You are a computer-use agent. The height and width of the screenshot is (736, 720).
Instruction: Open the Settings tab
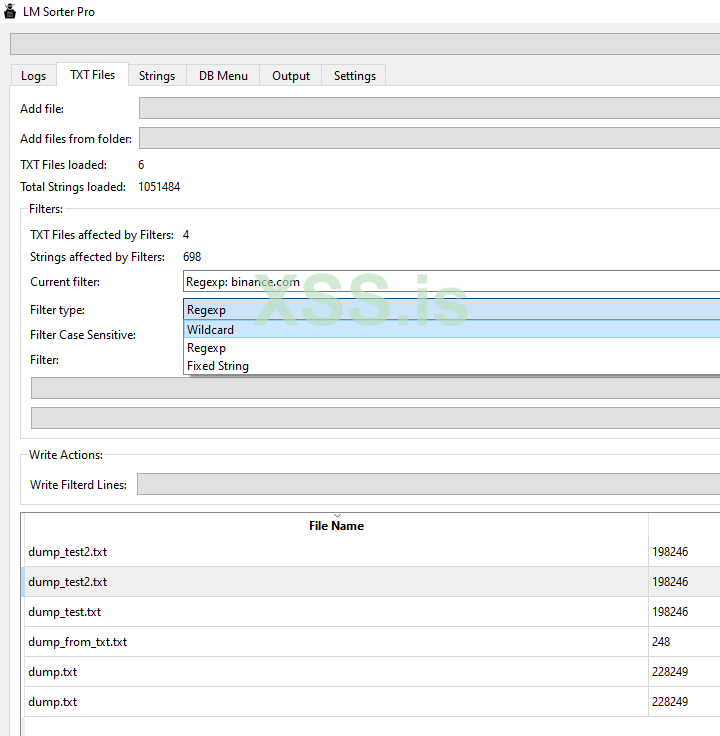click(x=354, y=76)
